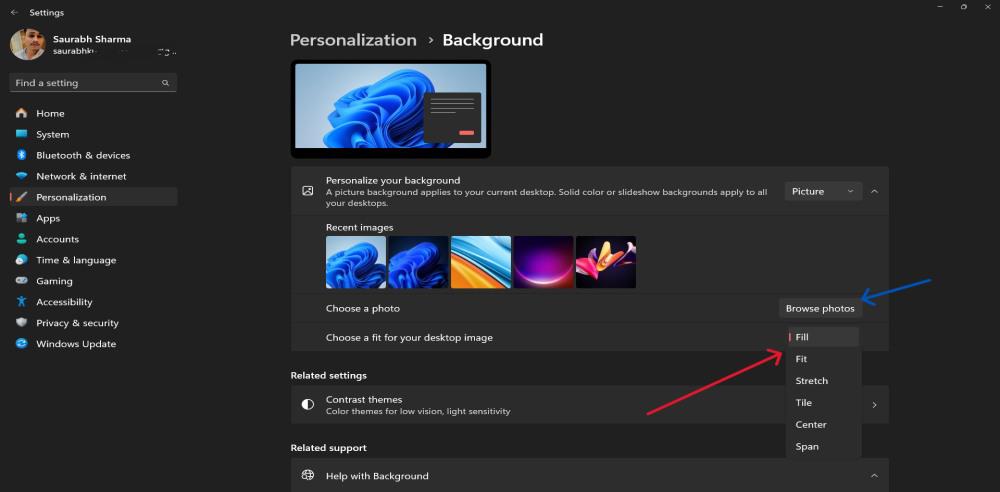Click the Privacy & security shield icon
Image resolution: width=1000 pixels, height=492 pixels.
pos(22,323)
